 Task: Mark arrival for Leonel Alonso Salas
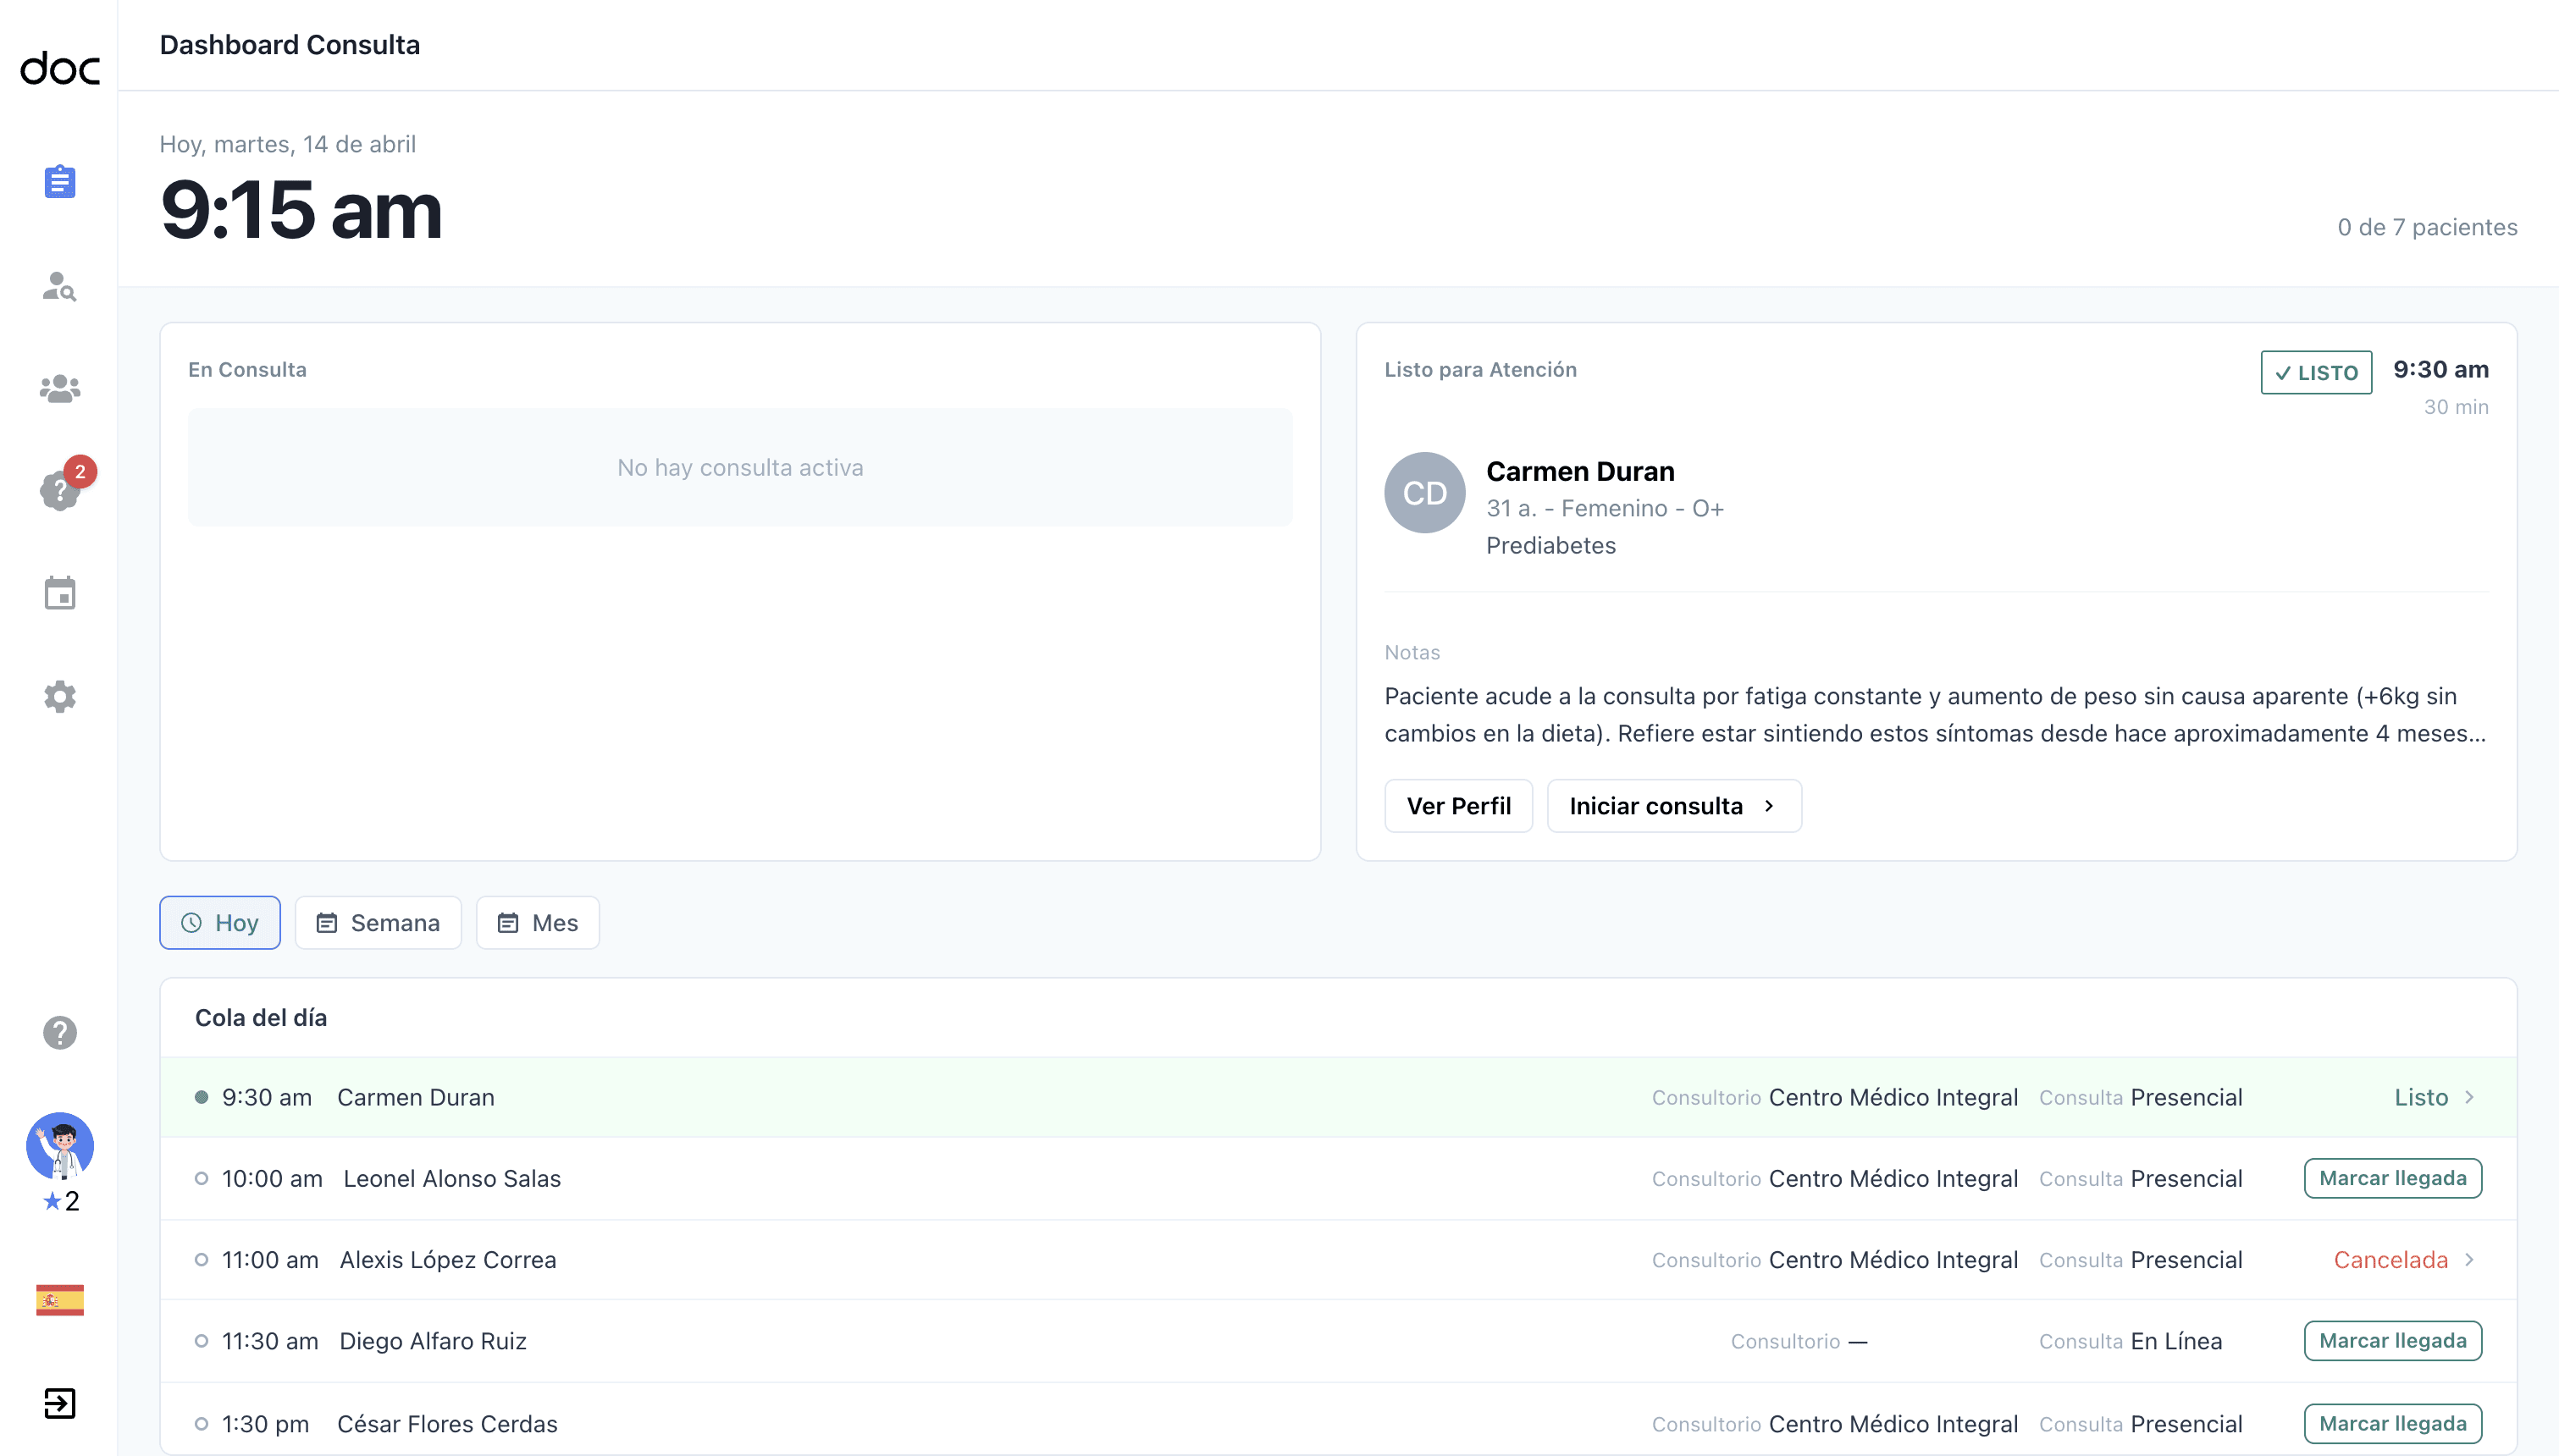point(2392,1178)
